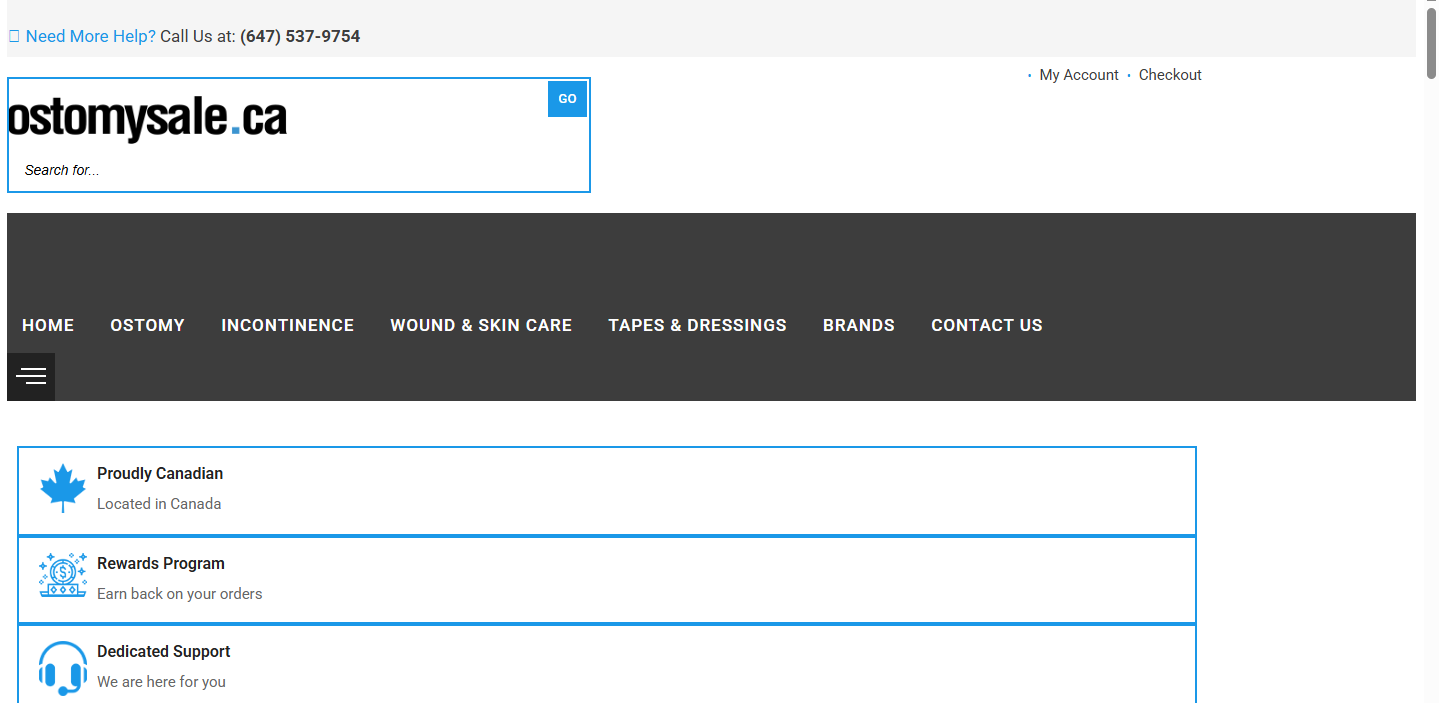This screenshot has width=1439, height=703.
Task: Click the Rewards Program heading
Action: click(161, 563)
